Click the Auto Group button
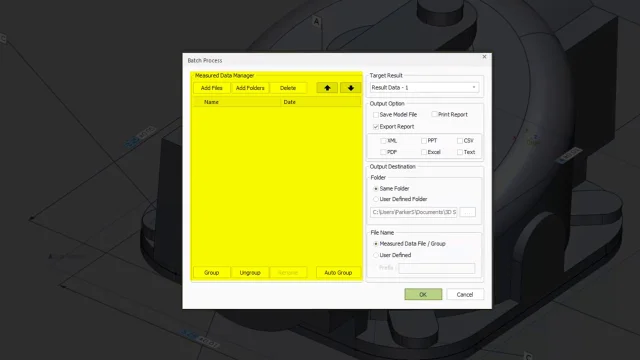Image resolution: width=640 pixels, height=360 pixels. click(338, 273)
